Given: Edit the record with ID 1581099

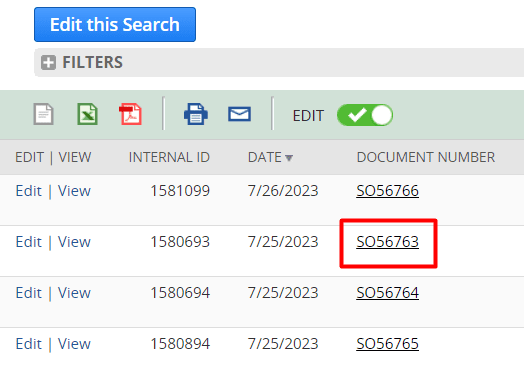Looking at the screenshot, I should 29,191.
